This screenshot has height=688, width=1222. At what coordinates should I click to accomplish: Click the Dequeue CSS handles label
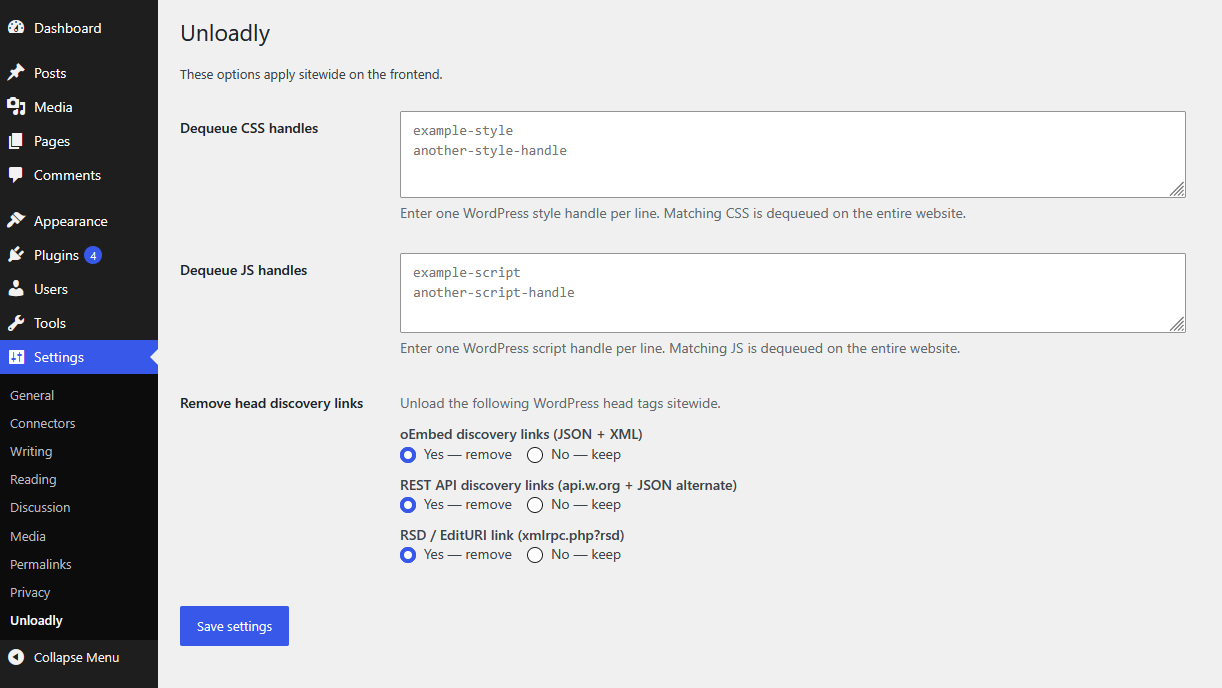point(249,128)
